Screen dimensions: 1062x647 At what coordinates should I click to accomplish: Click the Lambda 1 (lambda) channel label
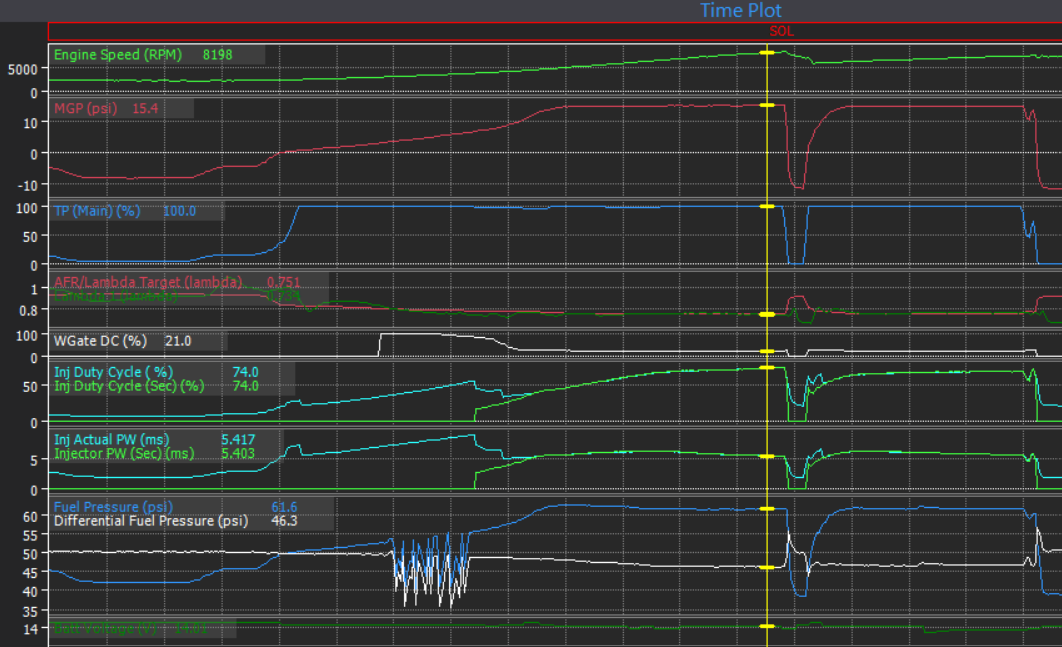coord(115,296)
